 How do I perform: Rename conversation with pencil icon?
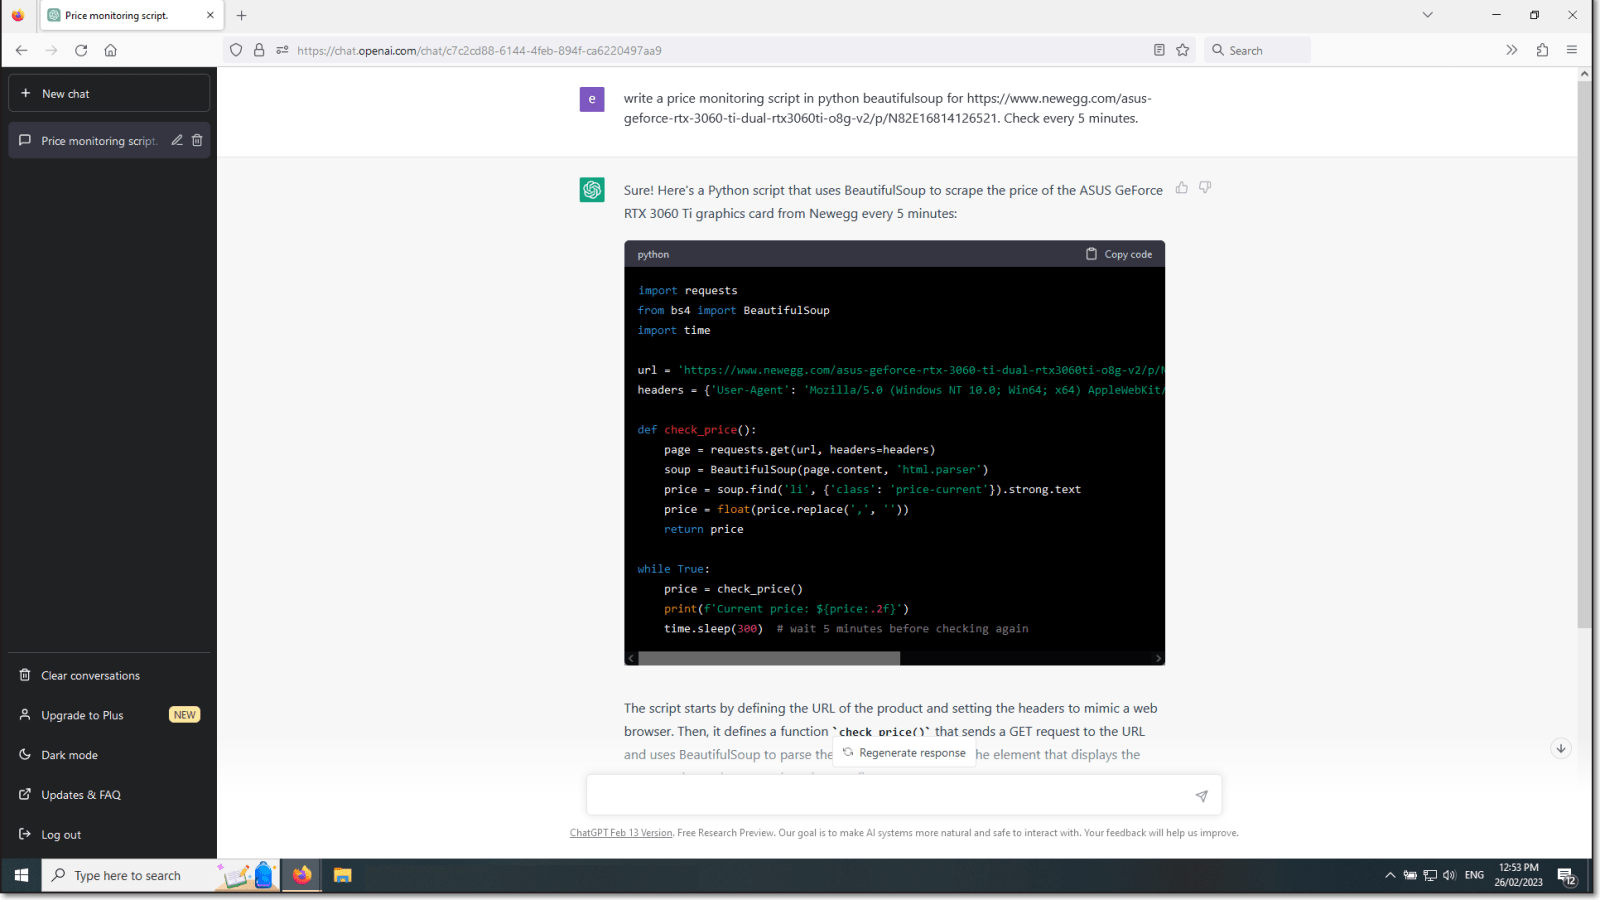click(x=177, y=141)
